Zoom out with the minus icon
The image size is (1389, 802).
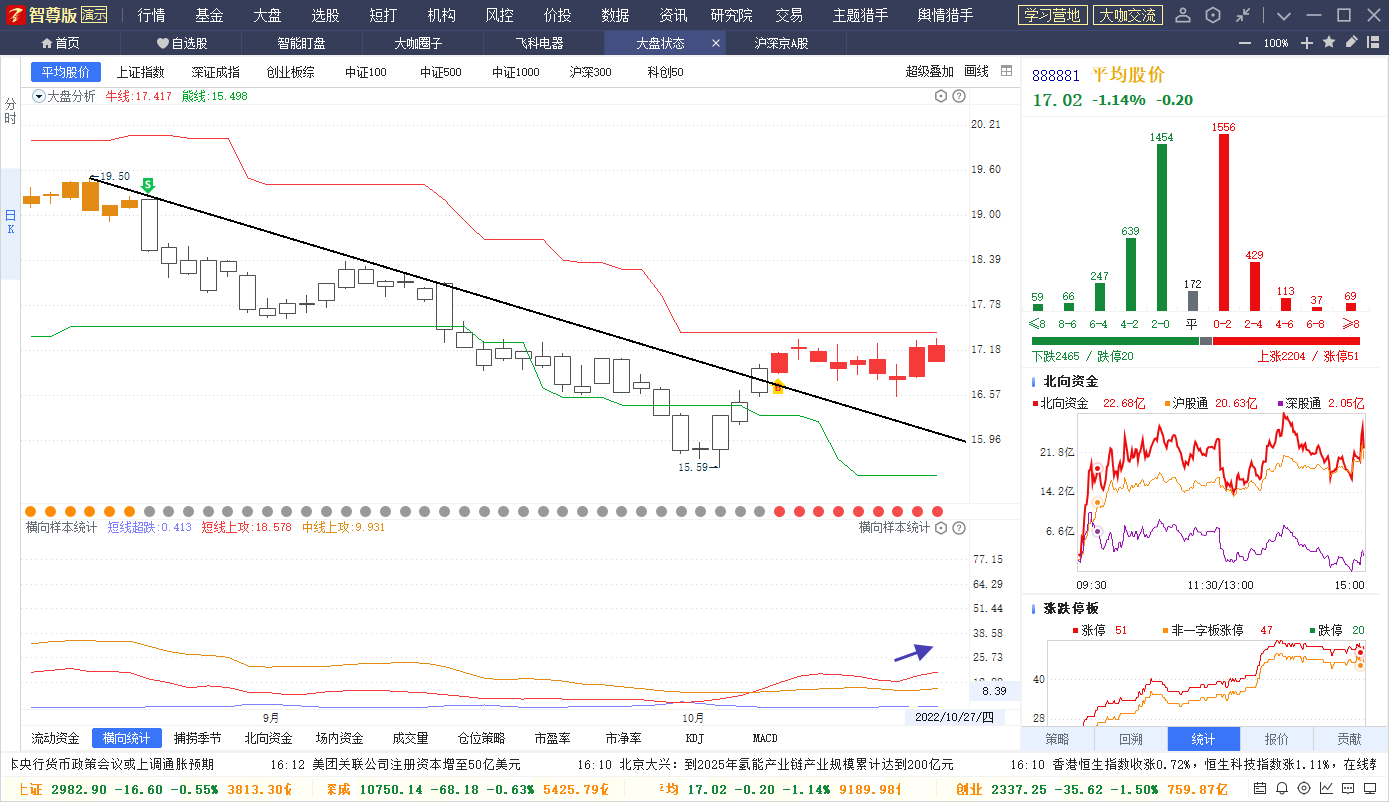pyautogui.click(x=1245, y=43)
